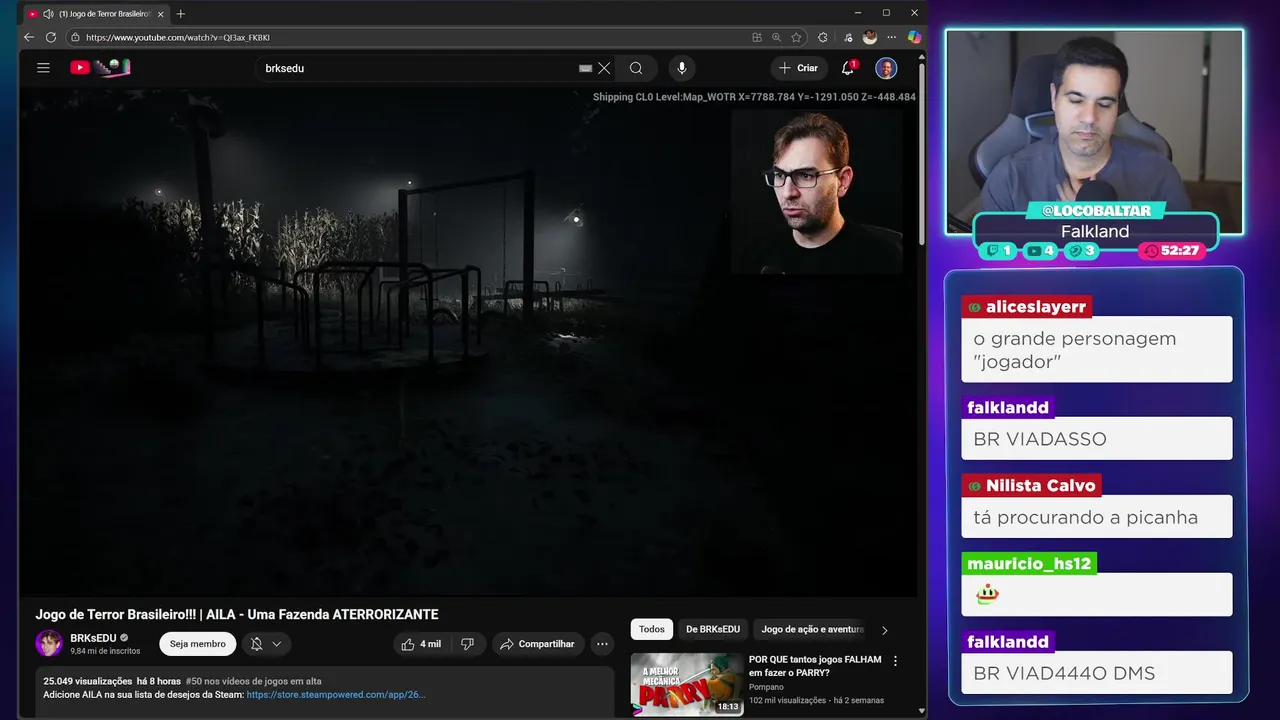Open YouTube notifications bell
The height and width of the screenshot is (720, 1280).
click(x=848, y=68)
